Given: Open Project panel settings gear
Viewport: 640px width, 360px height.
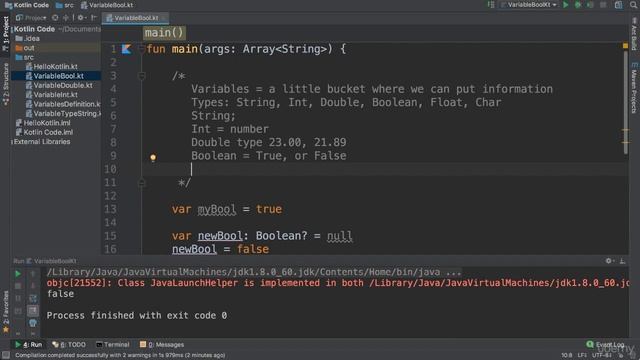Looking at the screenshot, I should [81, 18].
